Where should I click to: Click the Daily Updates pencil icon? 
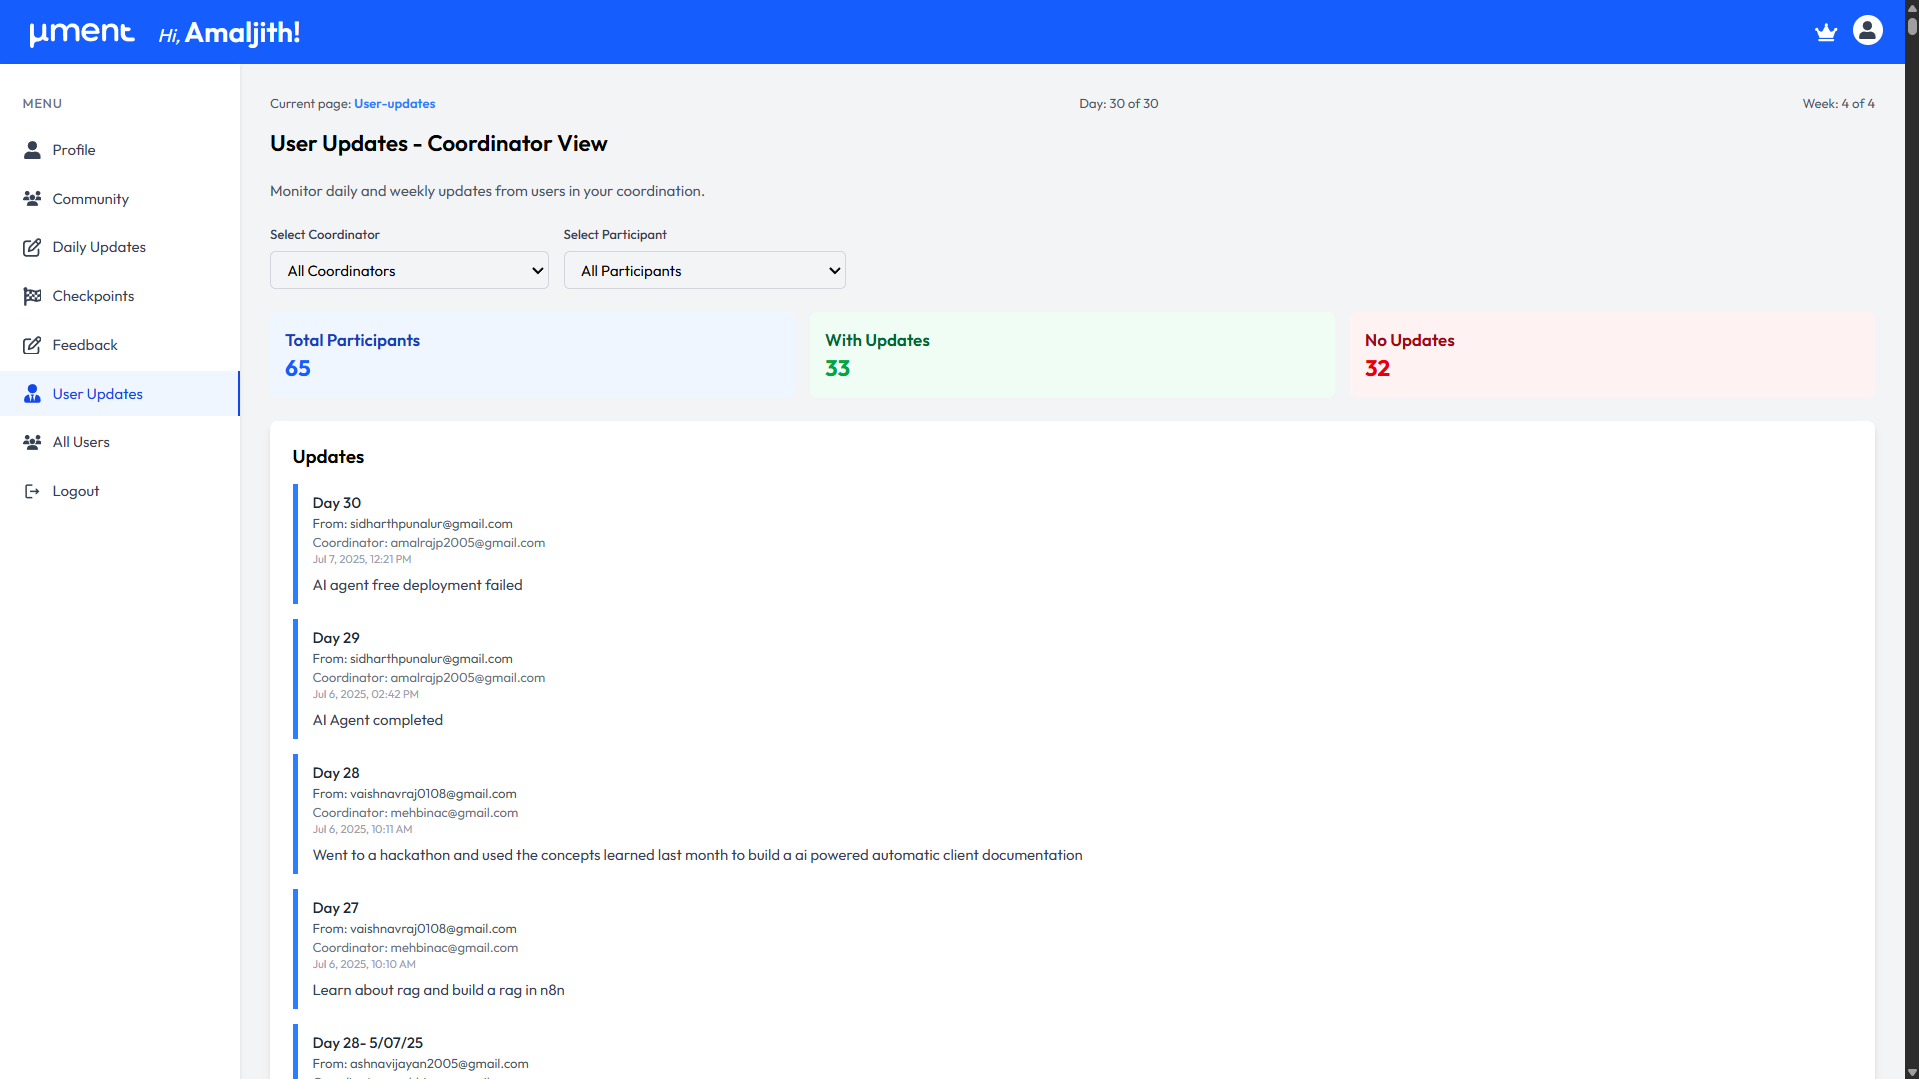pos(32,247)
